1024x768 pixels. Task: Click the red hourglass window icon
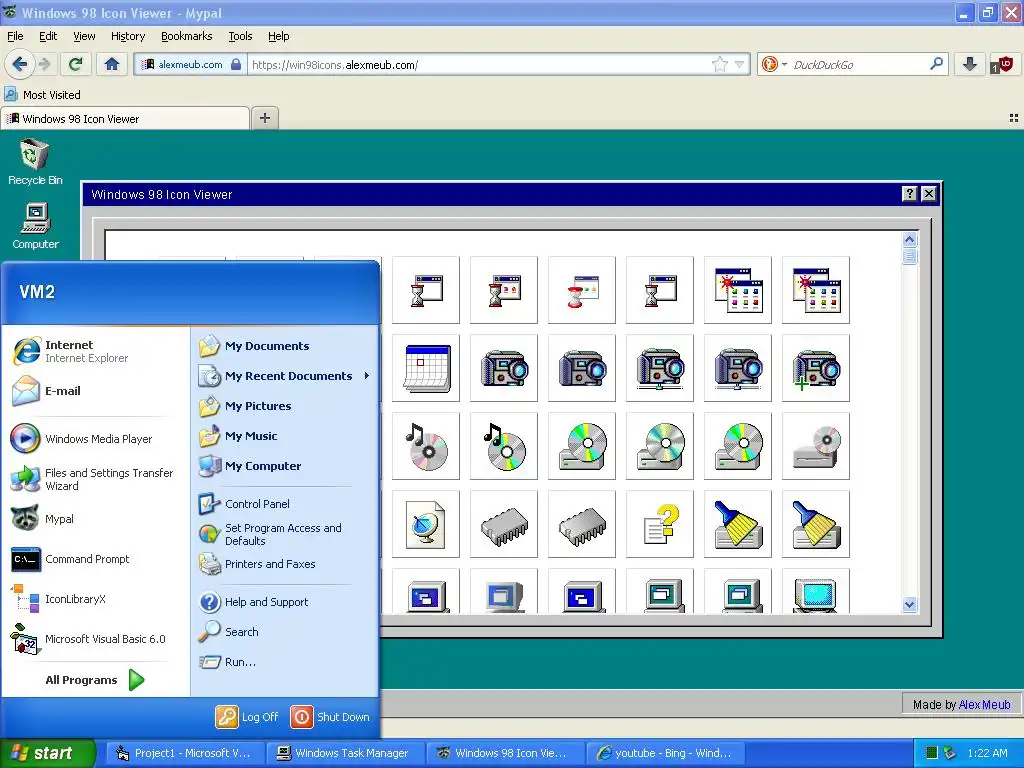[x=582, y=290]
